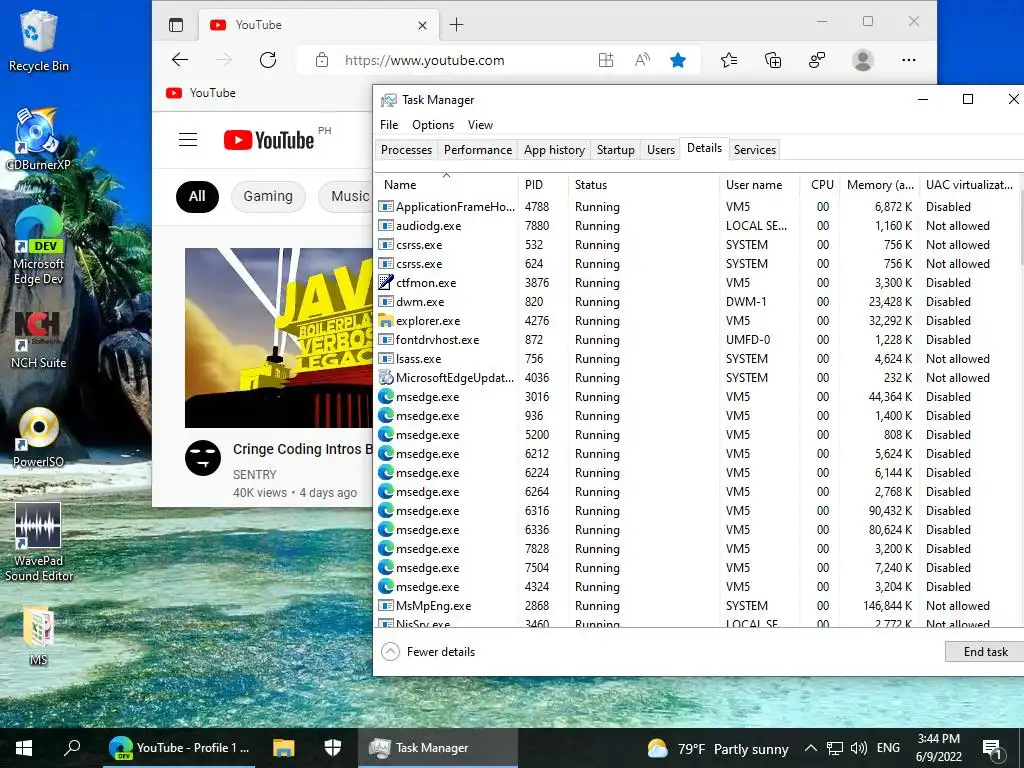Open NCH Suite desktop shortcut
The width and height of the screenshot is (1024, 768).
(x=39, y=340)
